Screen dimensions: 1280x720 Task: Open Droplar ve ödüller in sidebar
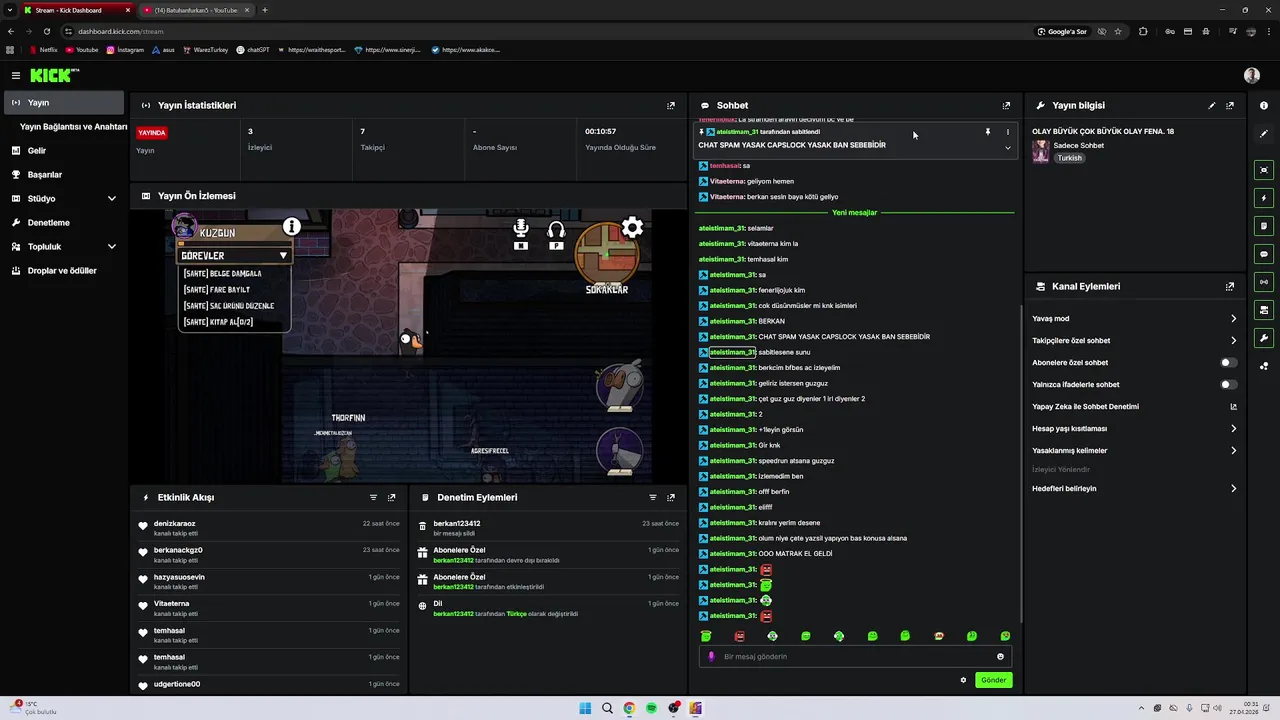point(64,270)
